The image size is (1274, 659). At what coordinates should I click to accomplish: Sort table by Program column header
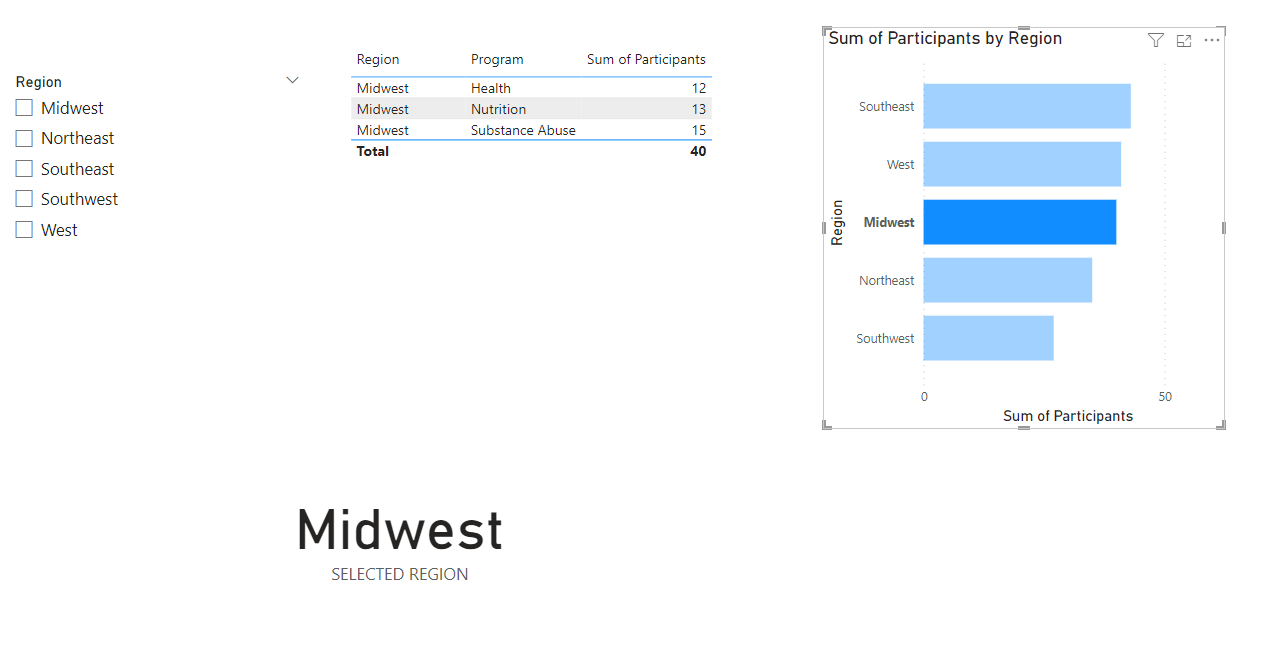tap(497, 59)
